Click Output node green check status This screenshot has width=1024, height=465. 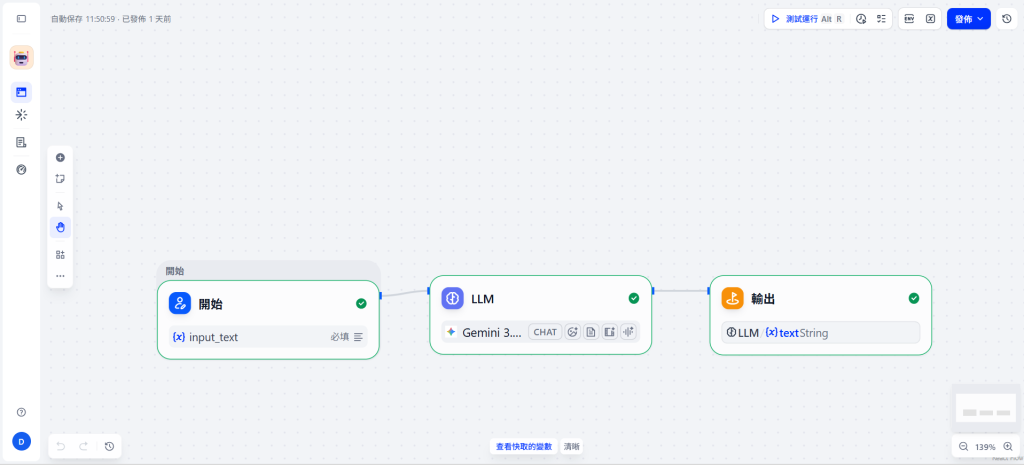914,298
